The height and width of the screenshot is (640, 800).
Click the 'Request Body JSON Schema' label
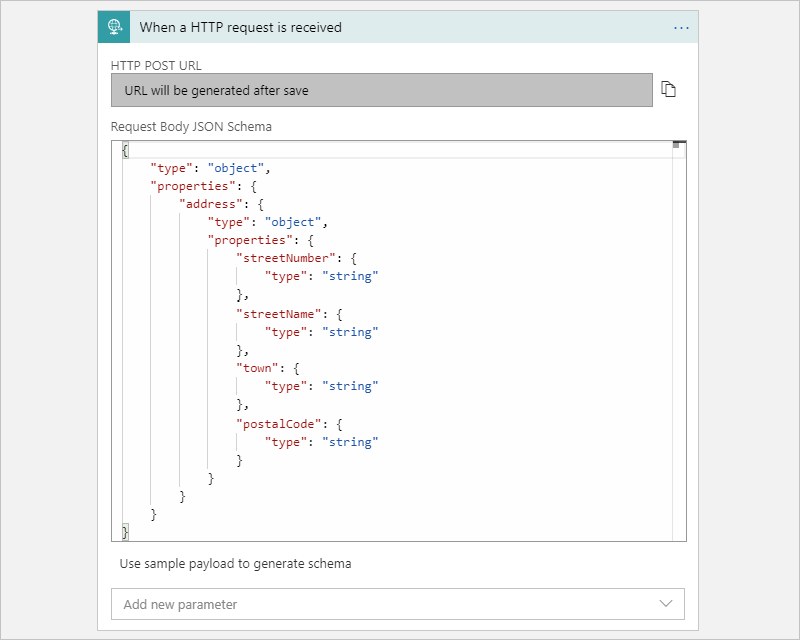[x=190, y=127]
